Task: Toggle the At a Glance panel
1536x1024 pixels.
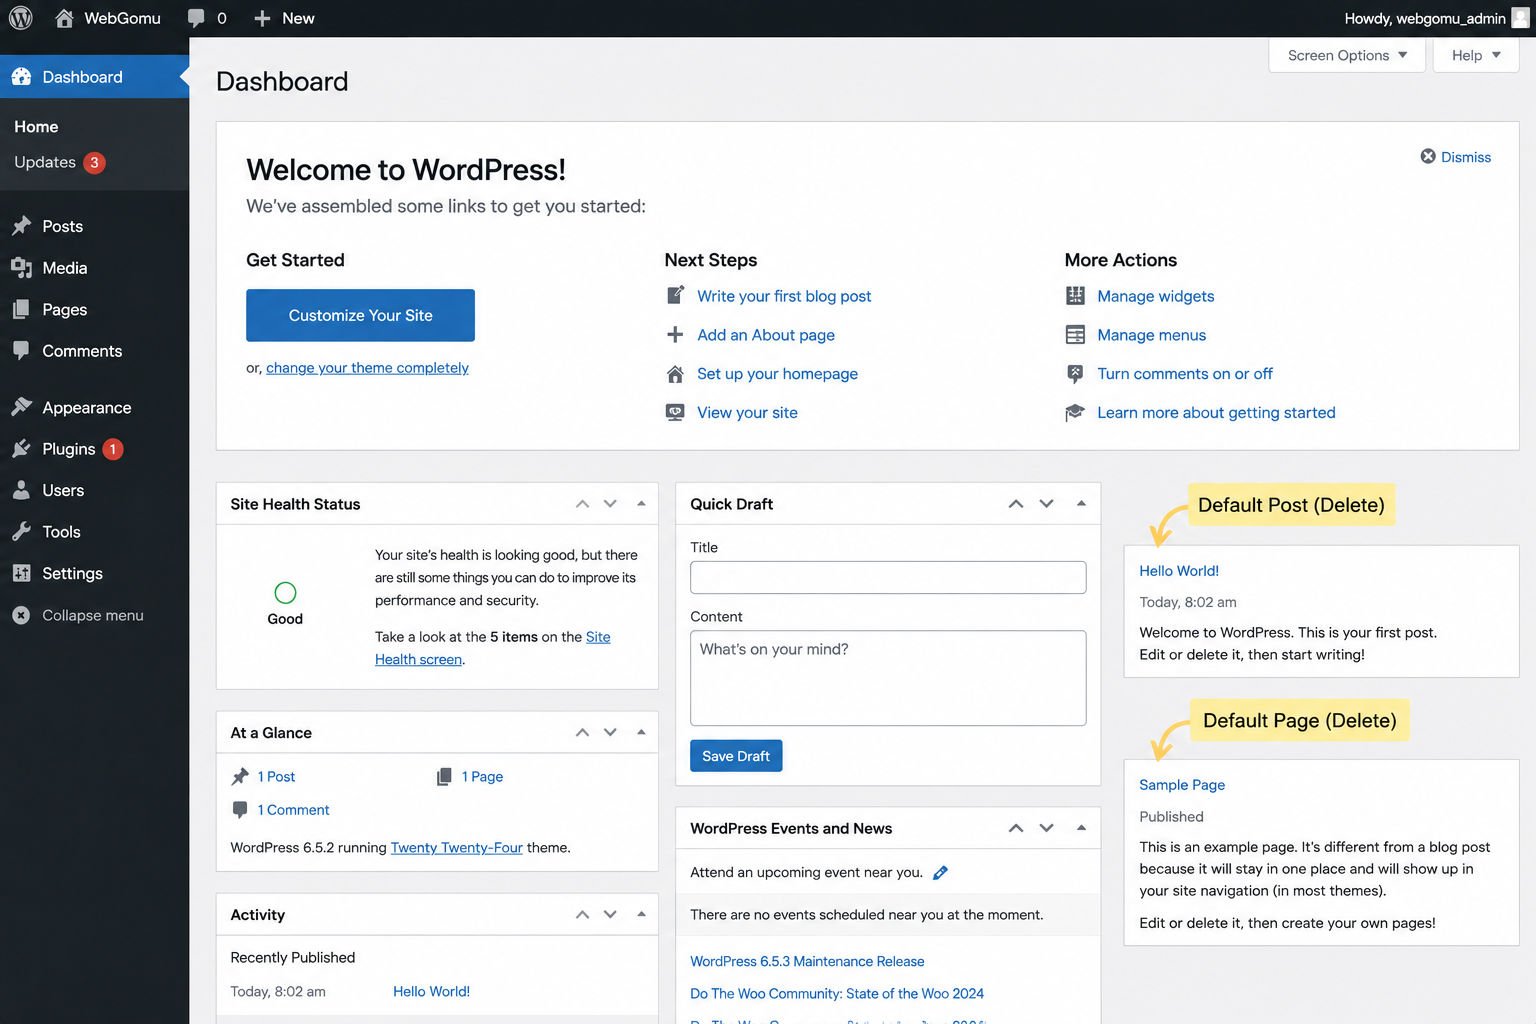Action: (x=641, y=732)
